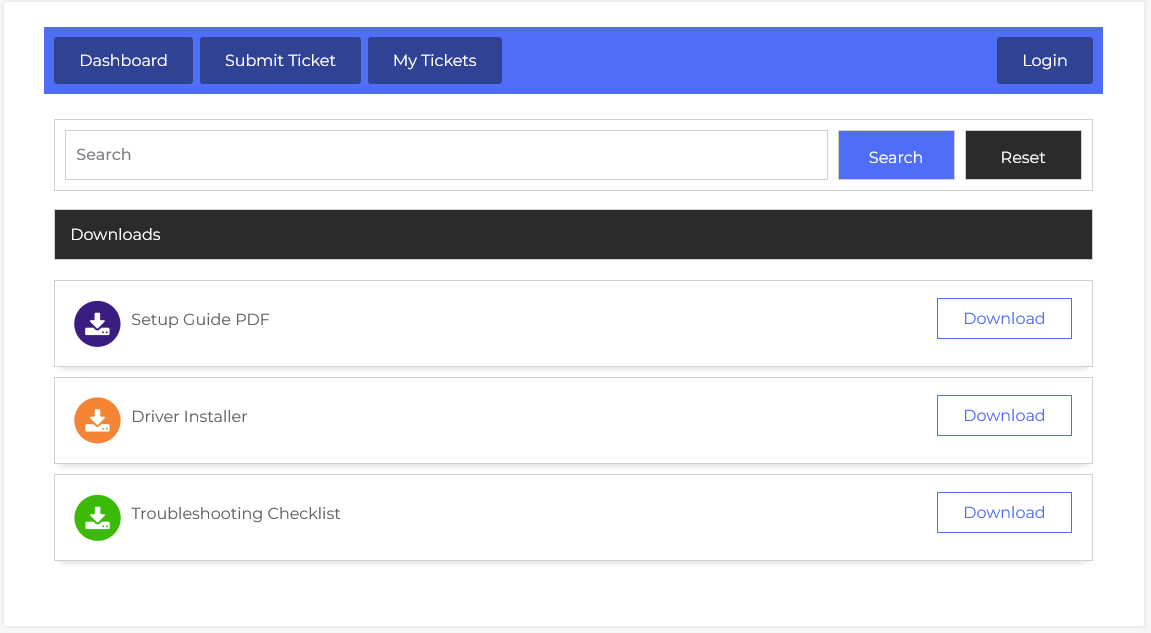Viewport: 1151px width, 633px height.
Task: Download the Troubleshooting Checklist
Action: tap(1004, 513)
